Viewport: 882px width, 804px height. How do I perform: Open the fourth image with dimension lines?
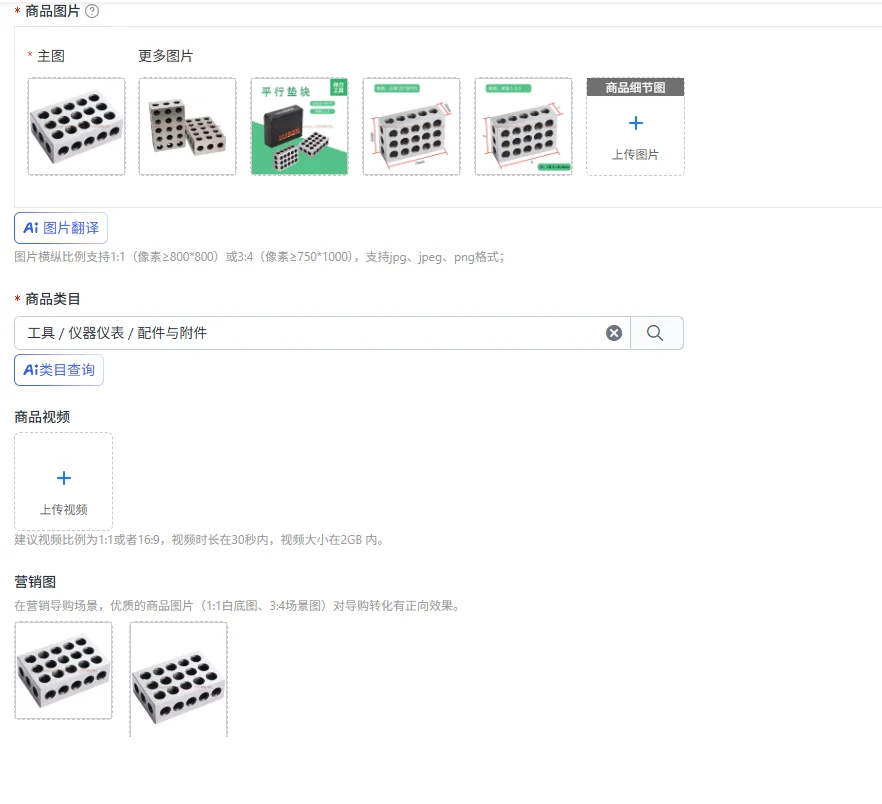[x=411, y=127]
